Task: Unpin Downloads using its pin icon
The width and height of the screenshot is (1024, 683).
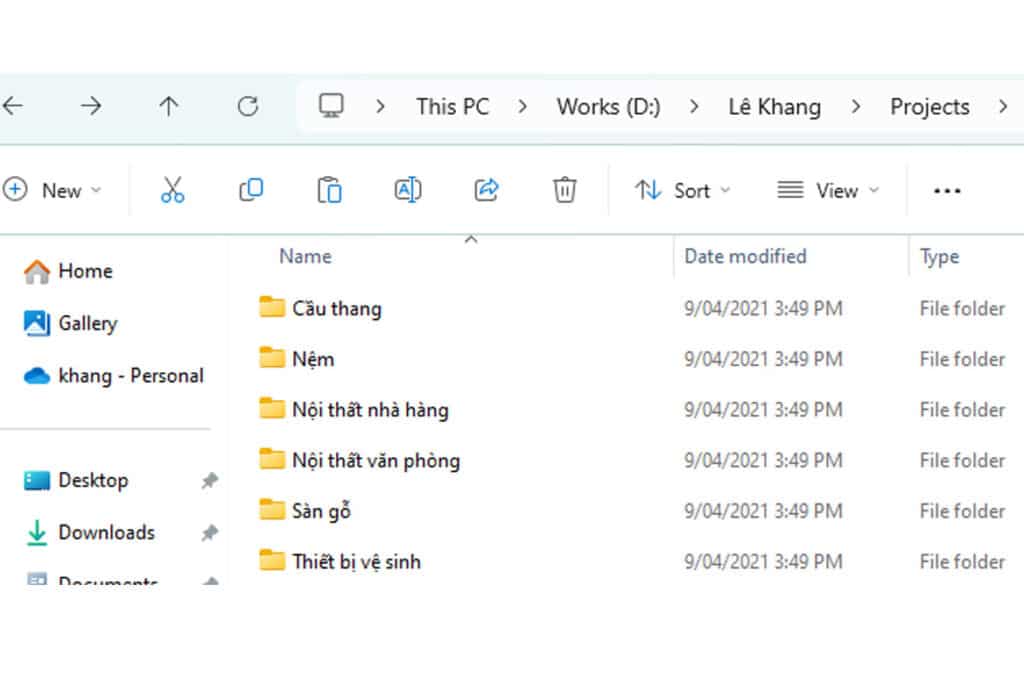Action: coord(210,533)
